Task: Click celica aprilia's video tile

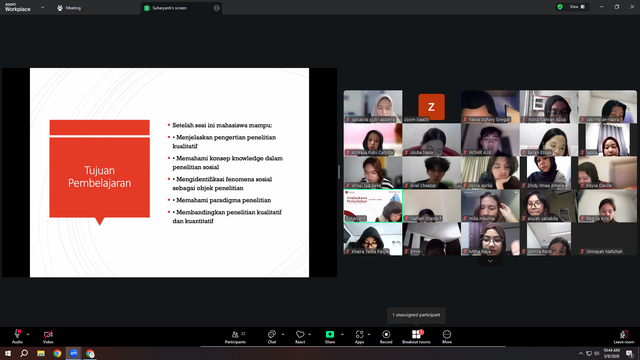Action: click(x=490, y=173)
